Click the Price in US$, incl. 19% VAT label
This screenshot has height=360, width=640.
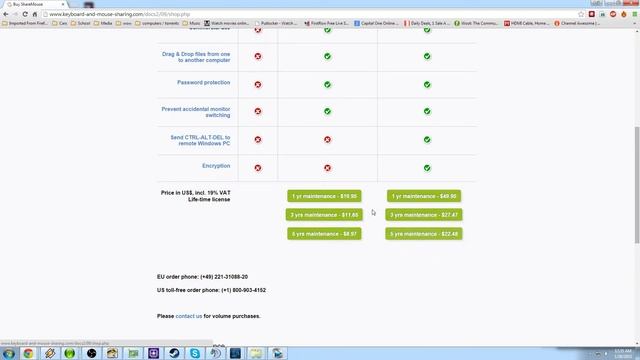[x=196, y=193]
